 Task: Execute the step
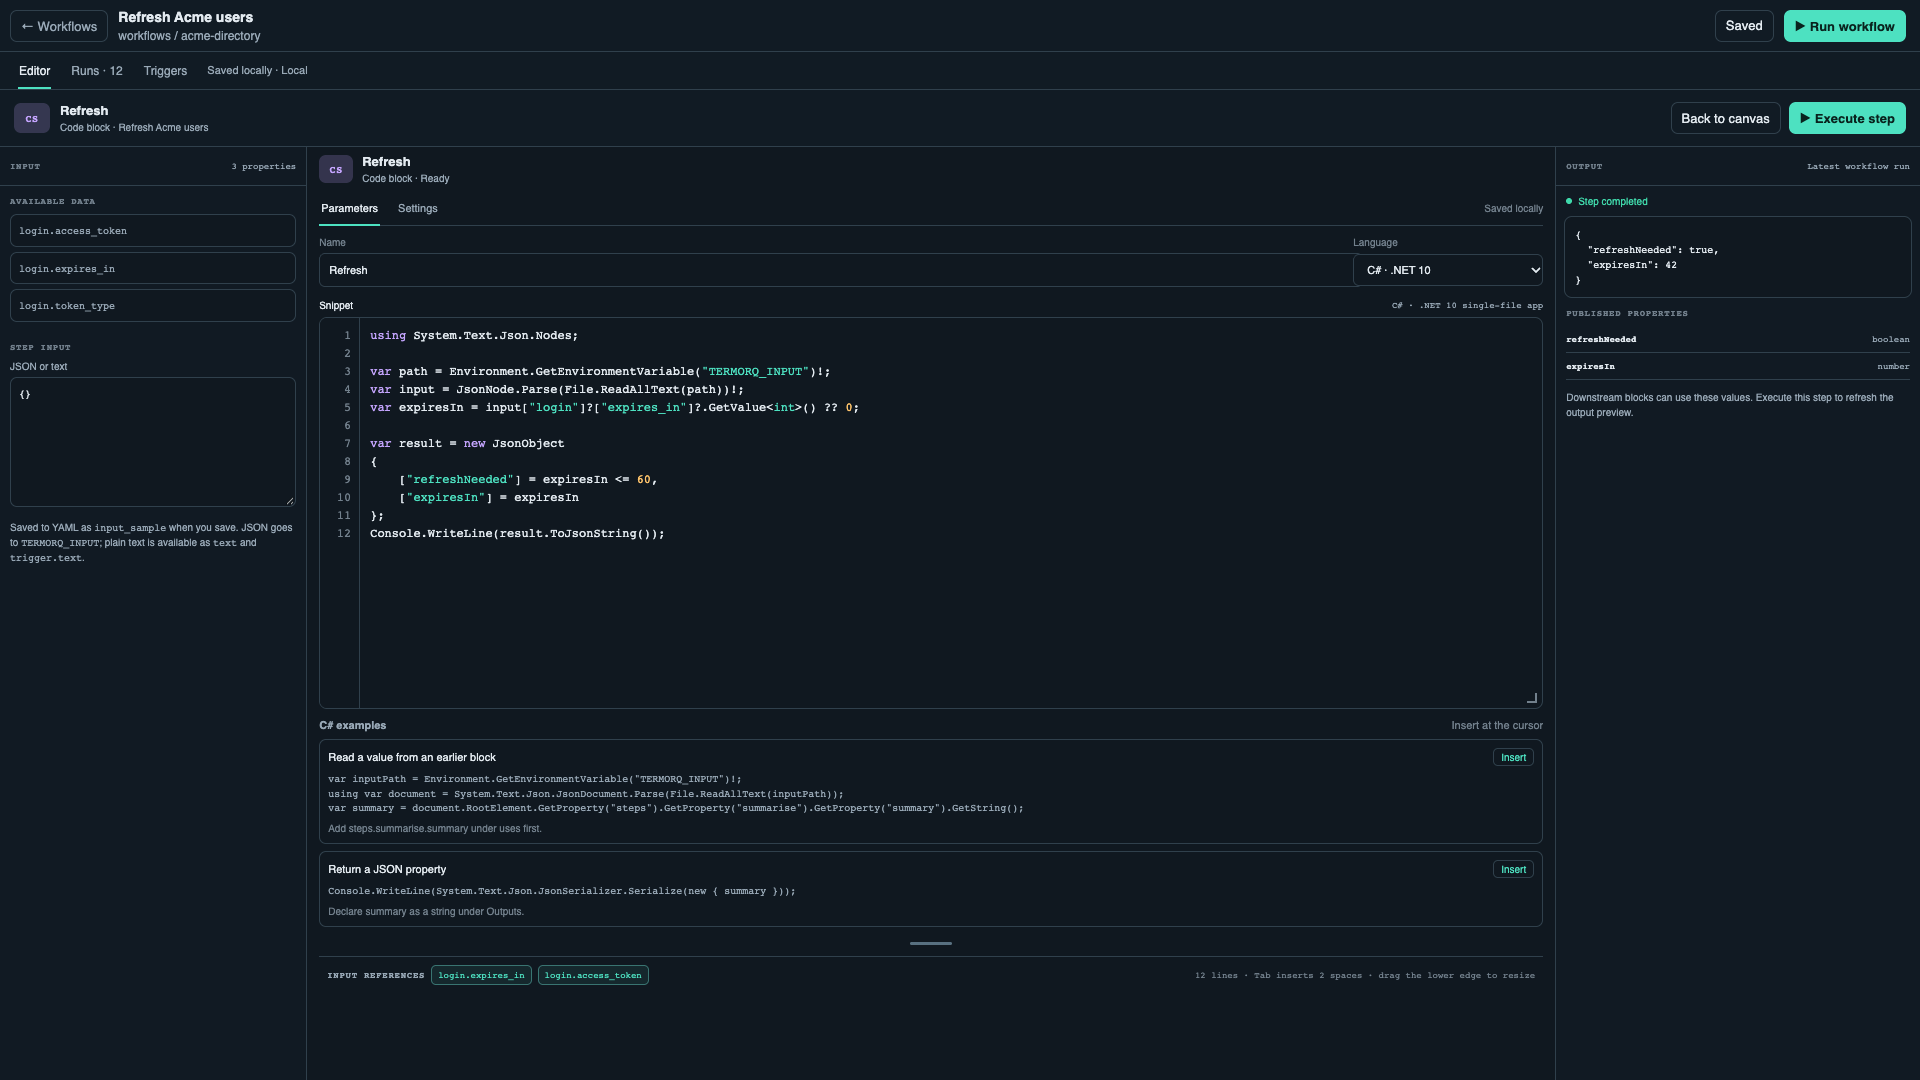[x=1847, y=118]
